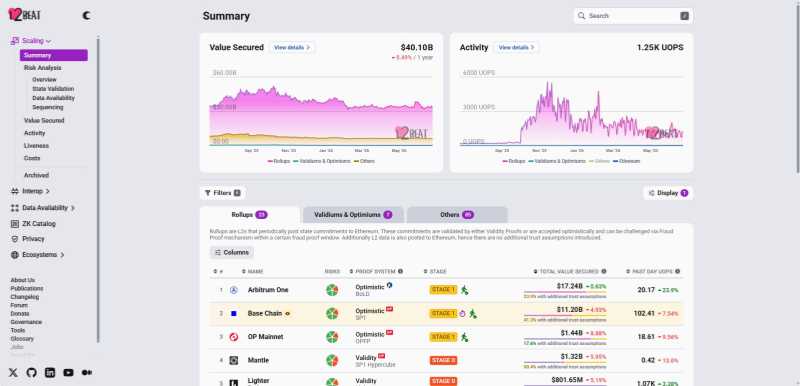This screenshot has height=386, width=800.
Task: Expand the Data Availability chevron
Action: click(x=72, y=208)
